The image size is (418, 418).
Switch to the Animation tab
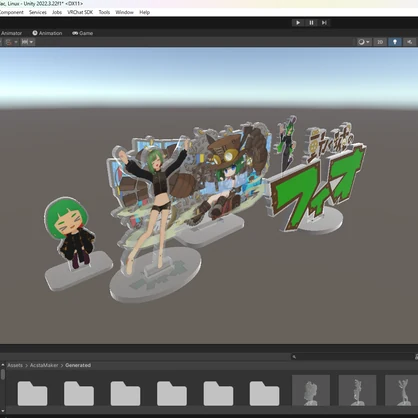pos(47,33)
